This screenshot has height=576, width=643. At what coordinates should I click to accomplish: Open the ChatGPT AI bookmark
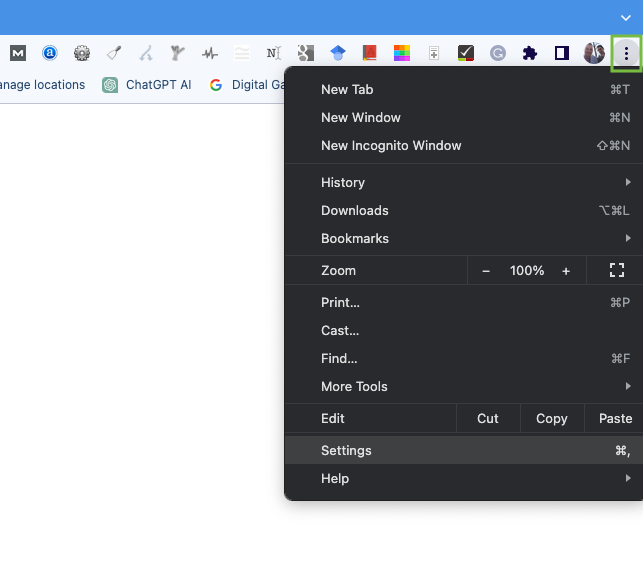coord(147,85)
